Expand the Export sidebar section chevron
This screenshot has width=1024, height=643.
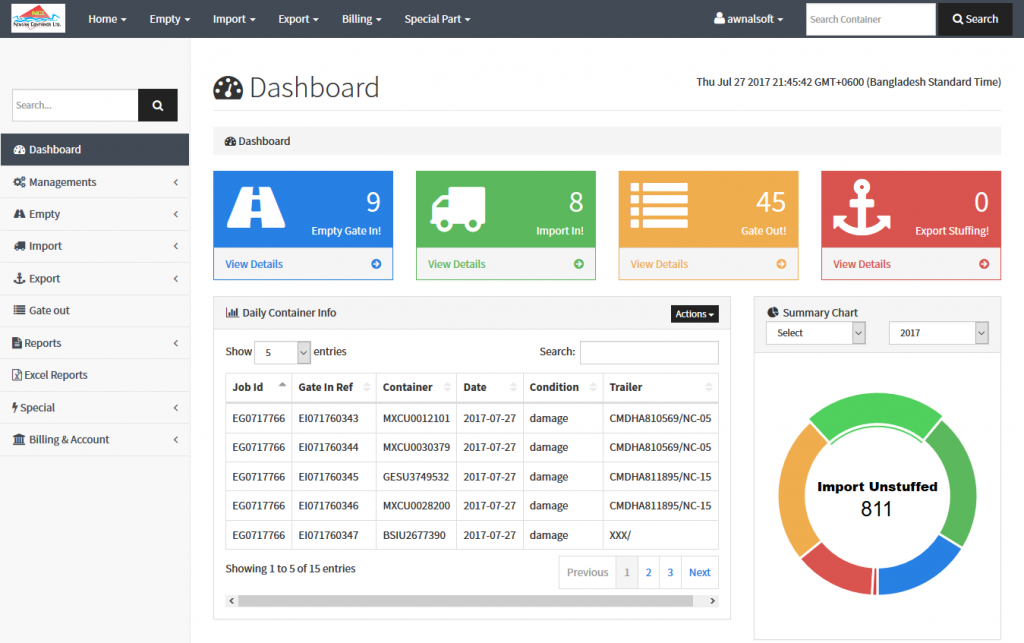[x=176, y=279]
